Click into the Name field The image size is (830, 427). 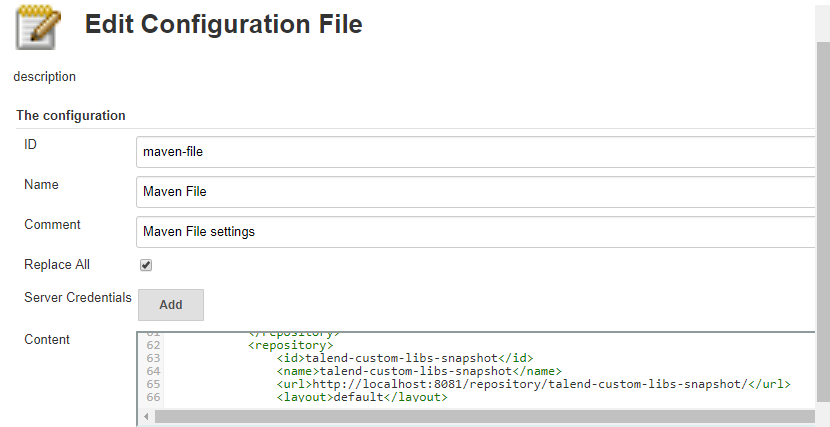475,192
